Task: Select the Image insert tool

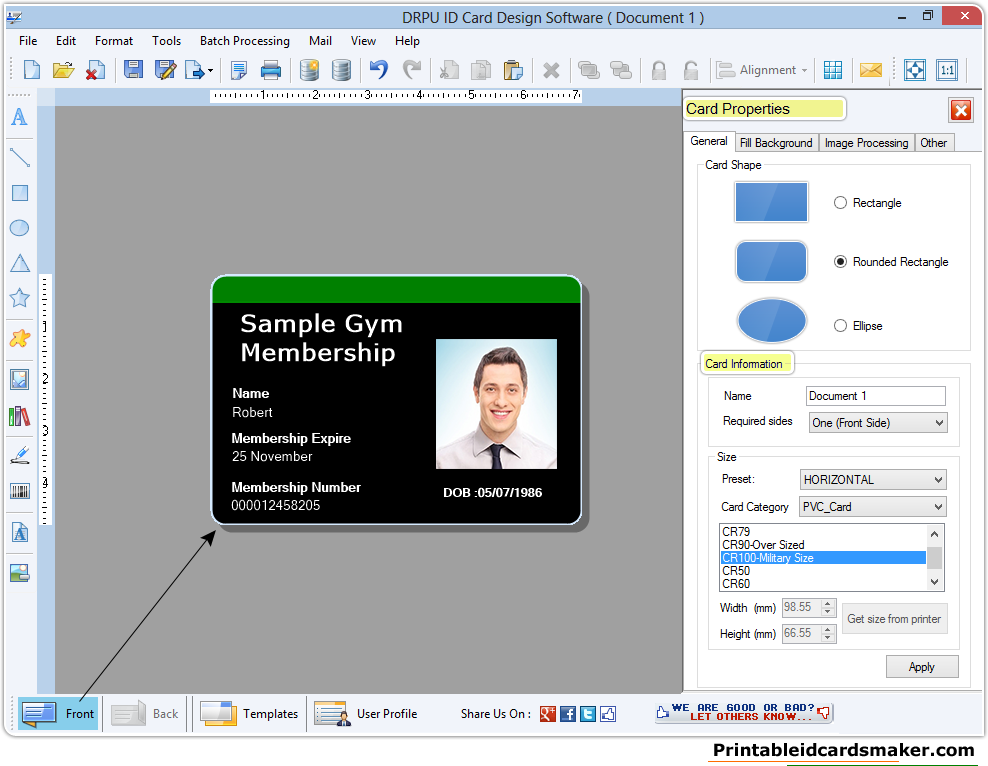Action: pyautogui.click(x=20, y=379)
